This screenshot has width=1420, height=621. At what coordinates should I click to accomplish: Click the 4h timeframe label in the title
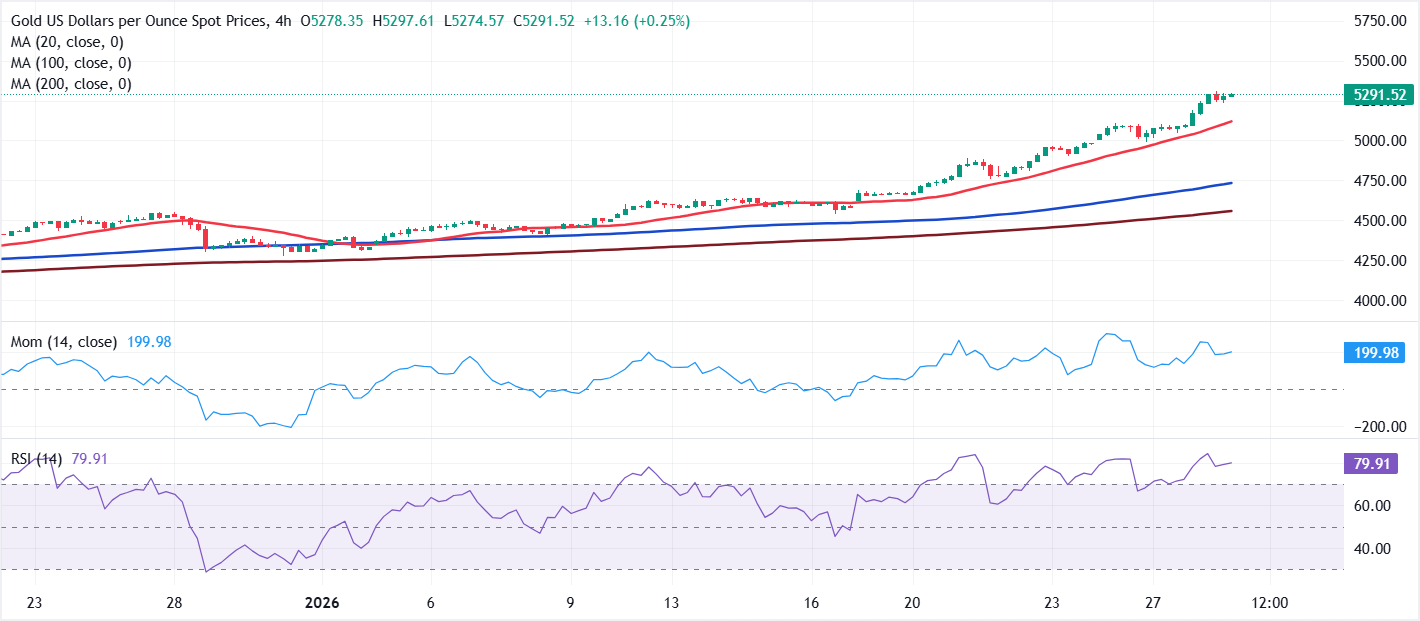click(x=285, y=19)
